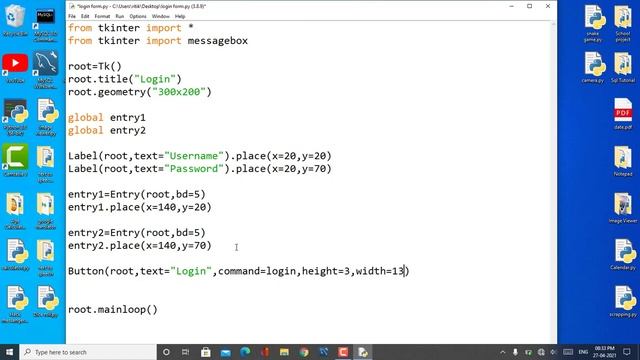Viewport: 640px width, 360px height.
Task: Select the School project folder icon
Action: 623,24
